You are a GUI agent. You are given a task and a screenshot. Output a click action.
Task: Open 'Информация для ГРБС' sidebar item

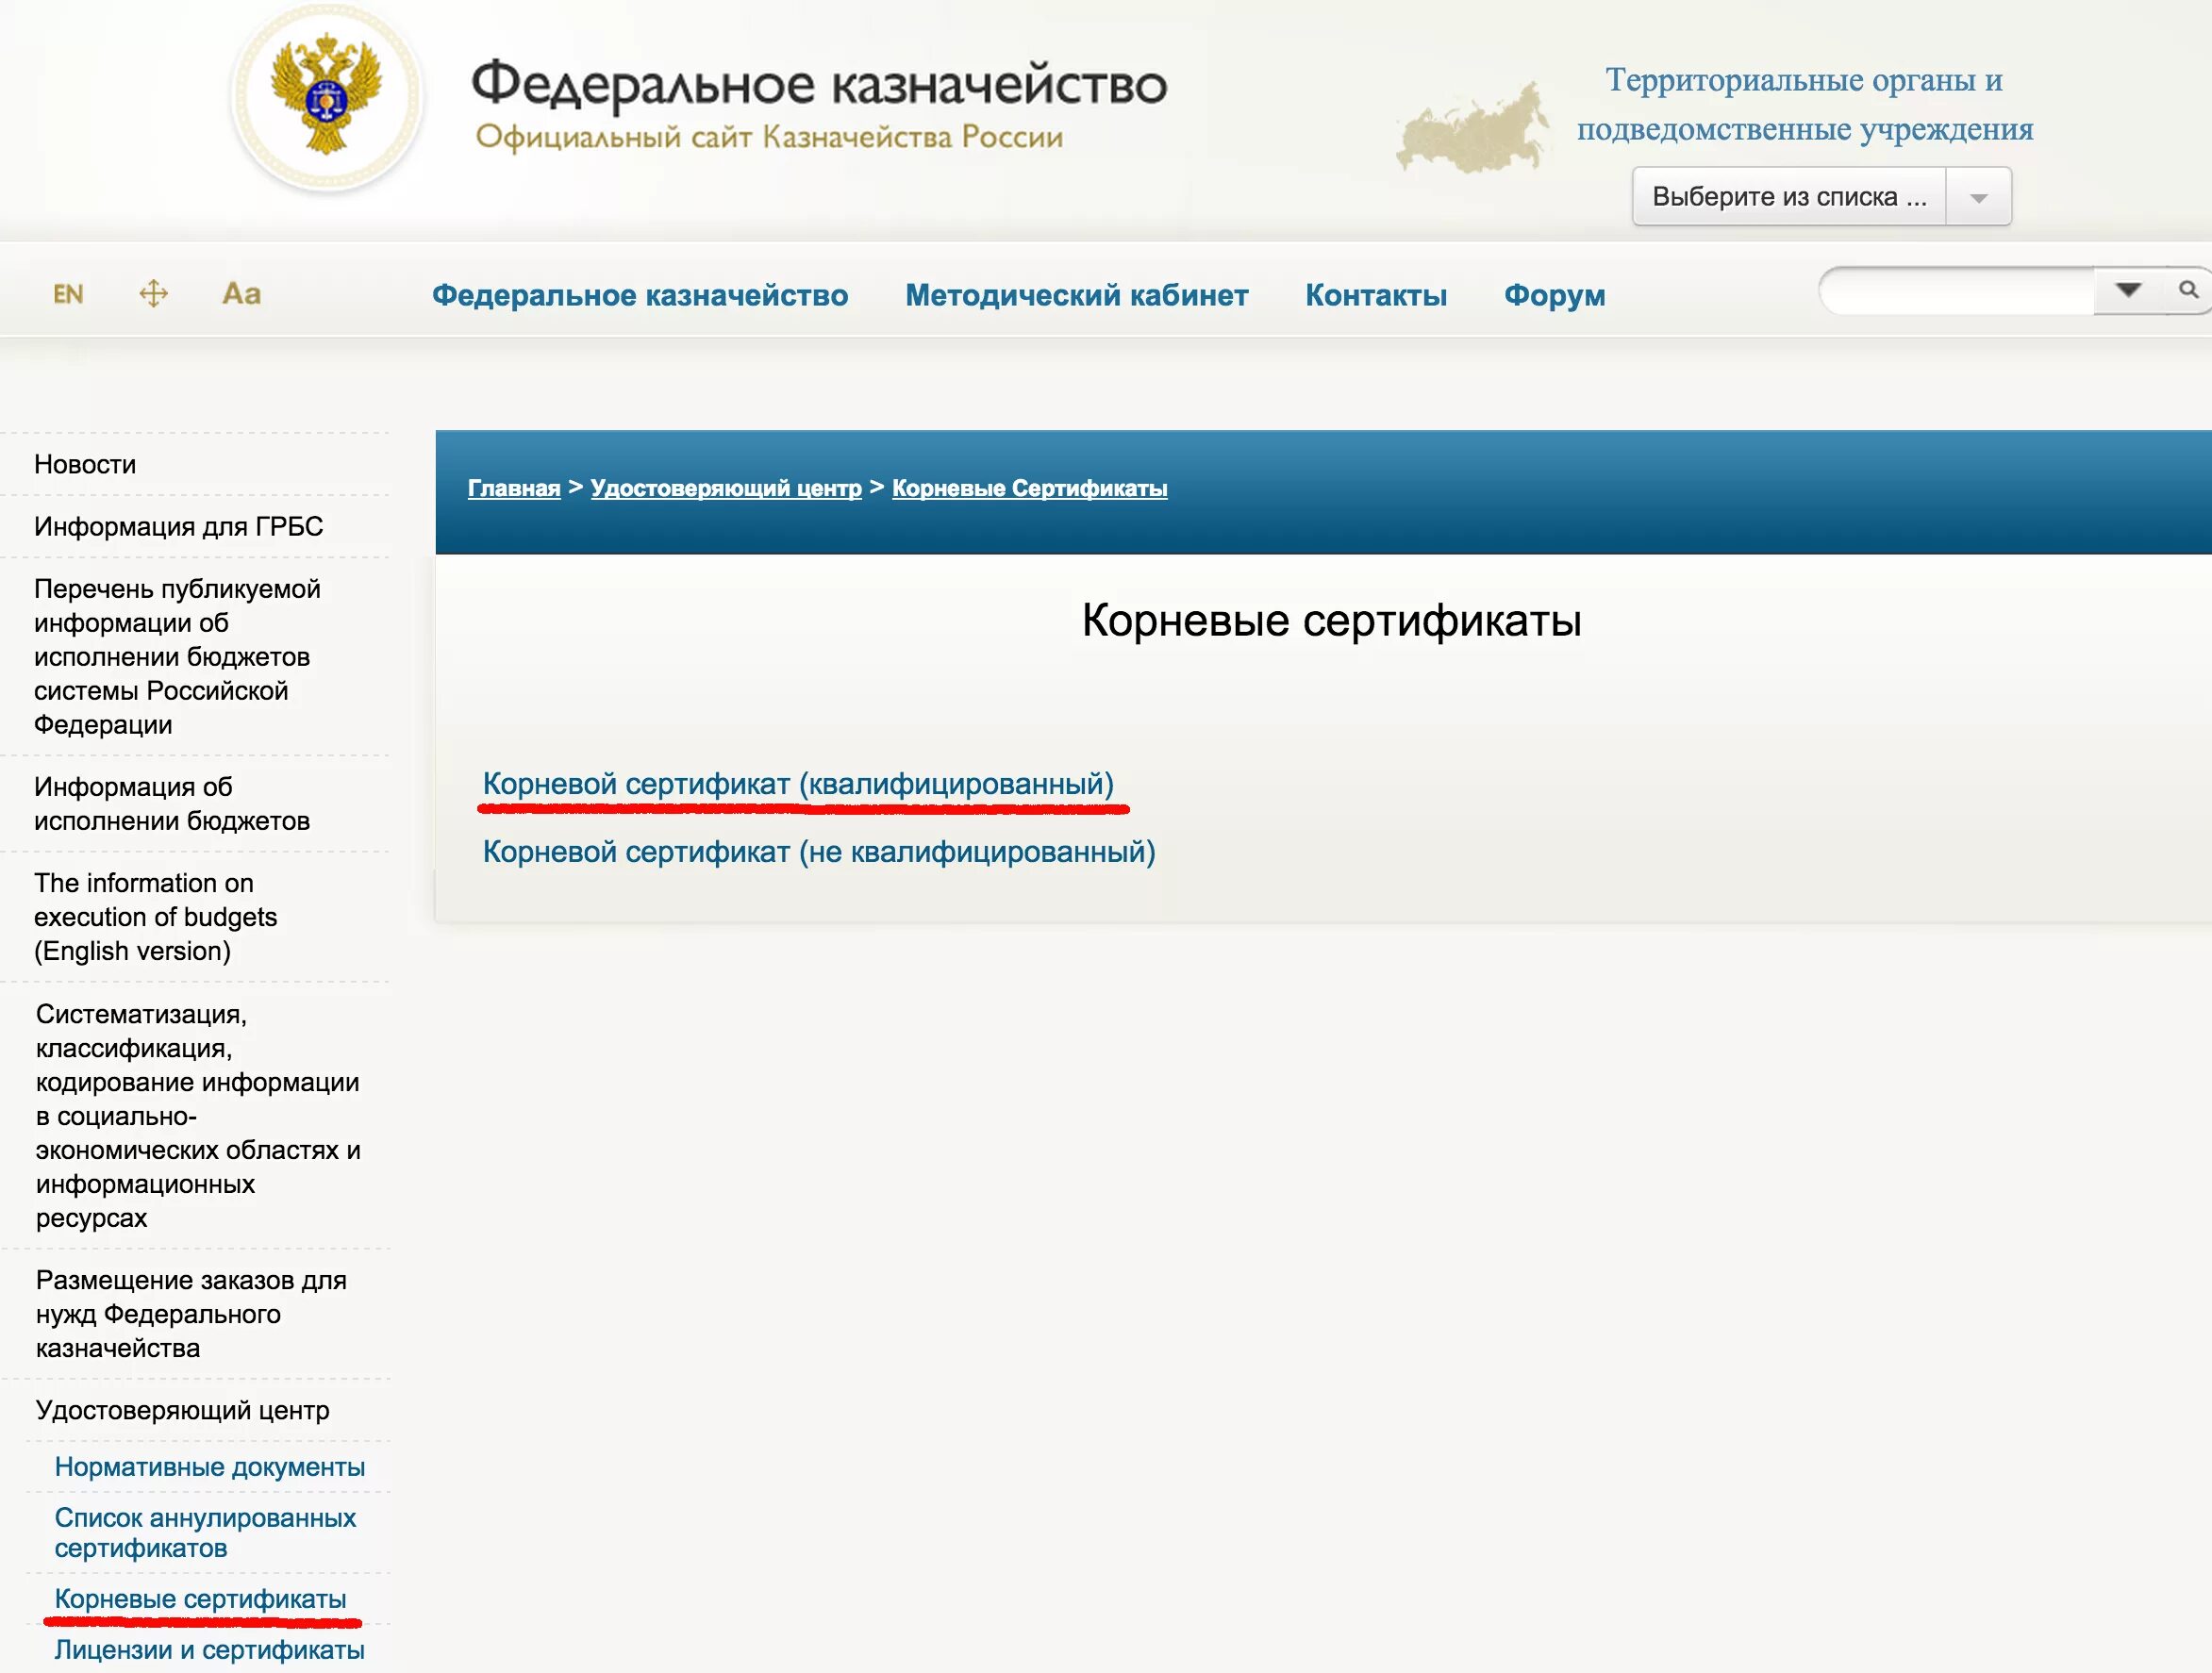(x=179, y=526)
